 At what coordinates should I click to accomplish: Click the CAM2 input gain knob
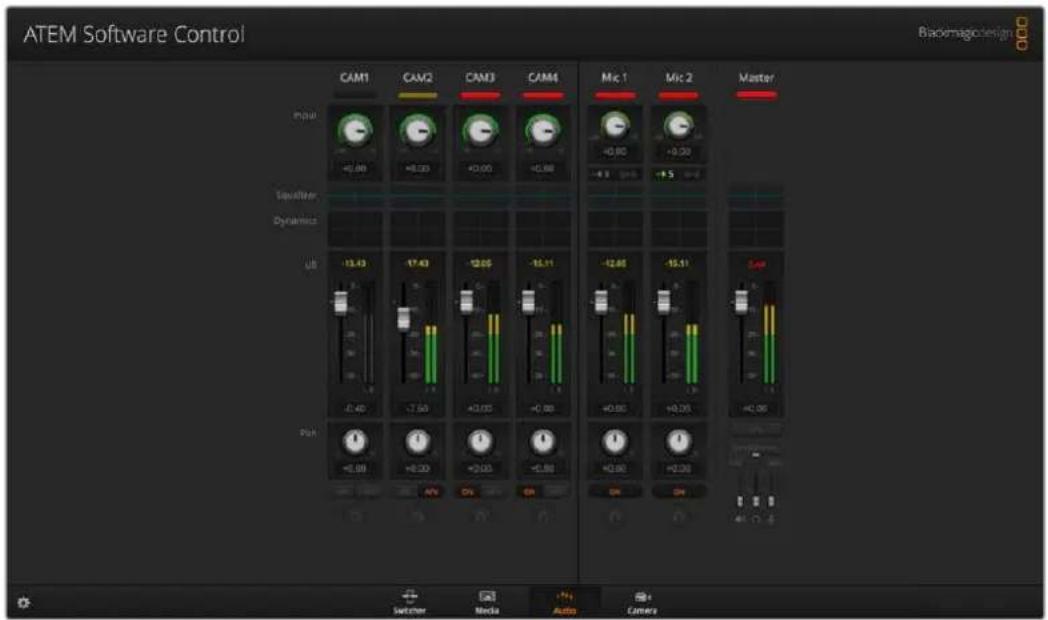417,130
